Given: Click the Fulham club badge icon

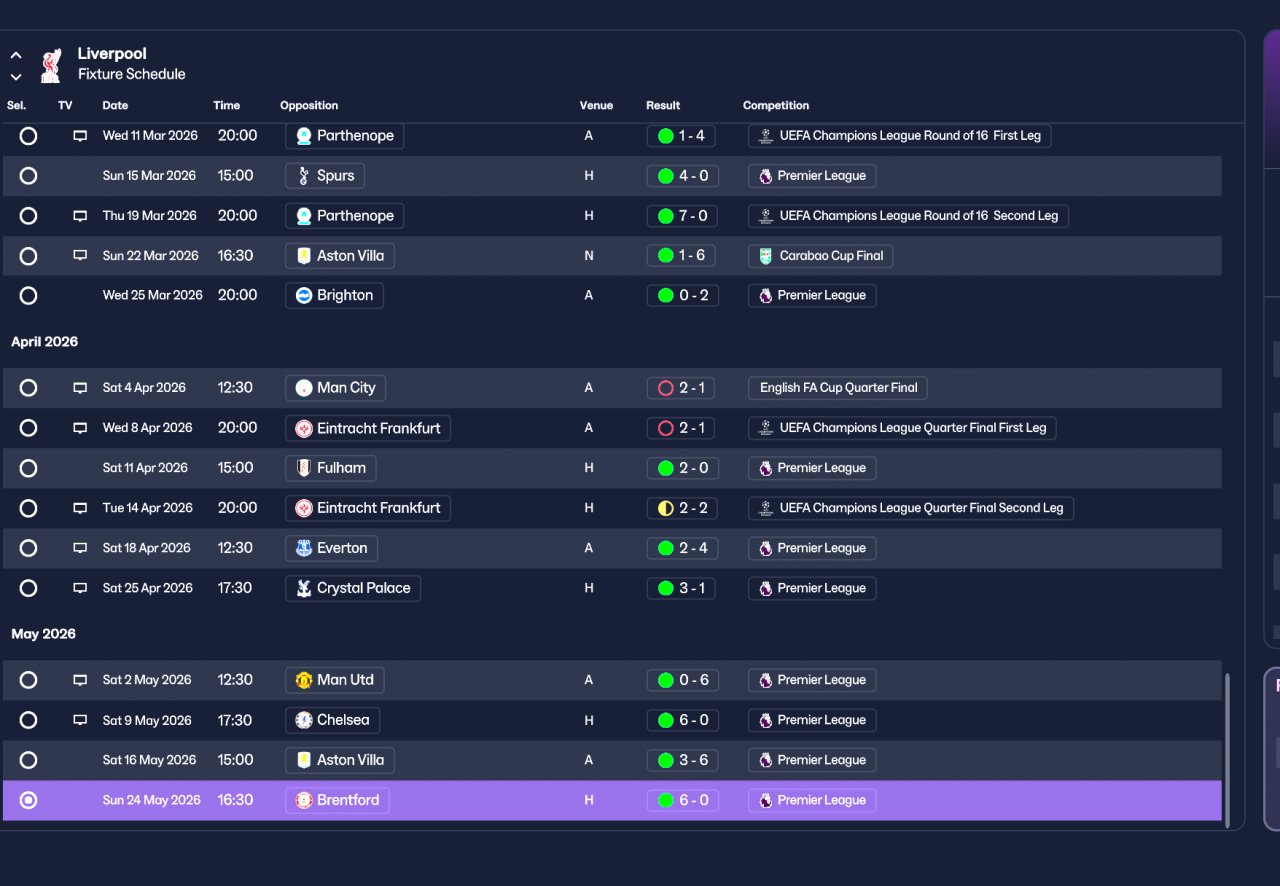Looking at the screenshot, I should [304, 468].
